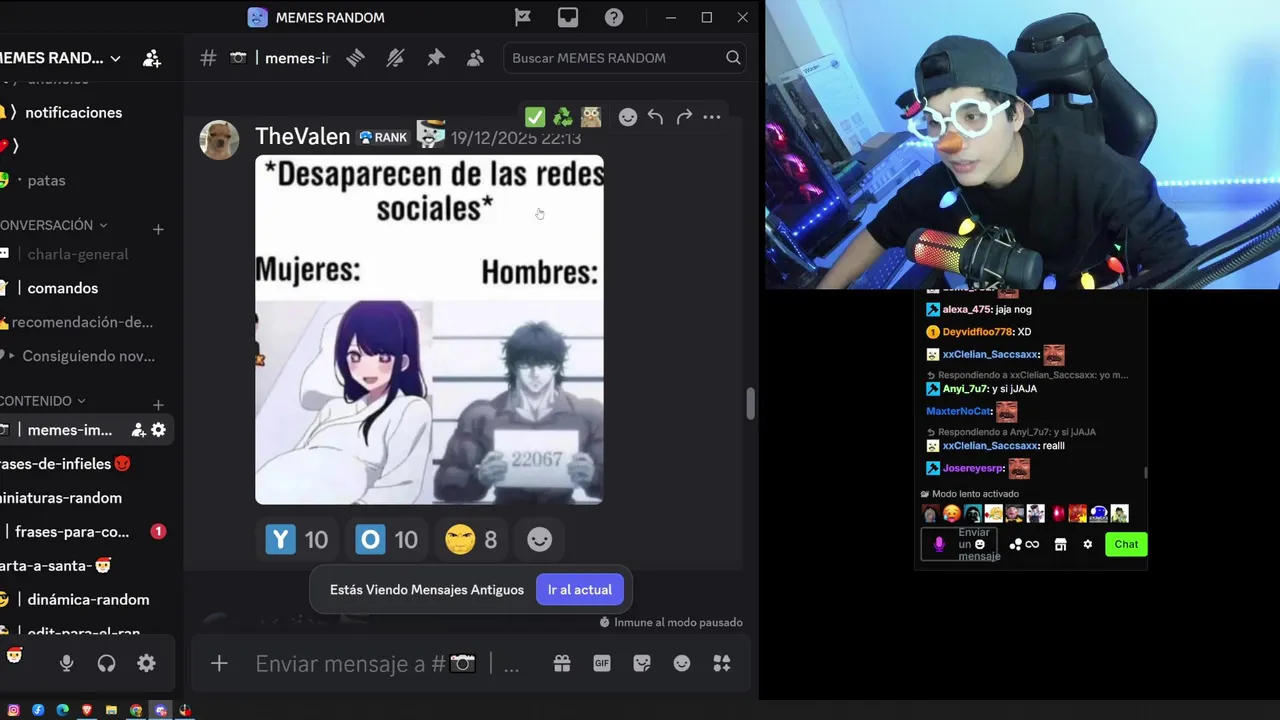This screenshot has width=1280, height=720.
Task: Open the meme image attachment
Action: tap(429, 329)
